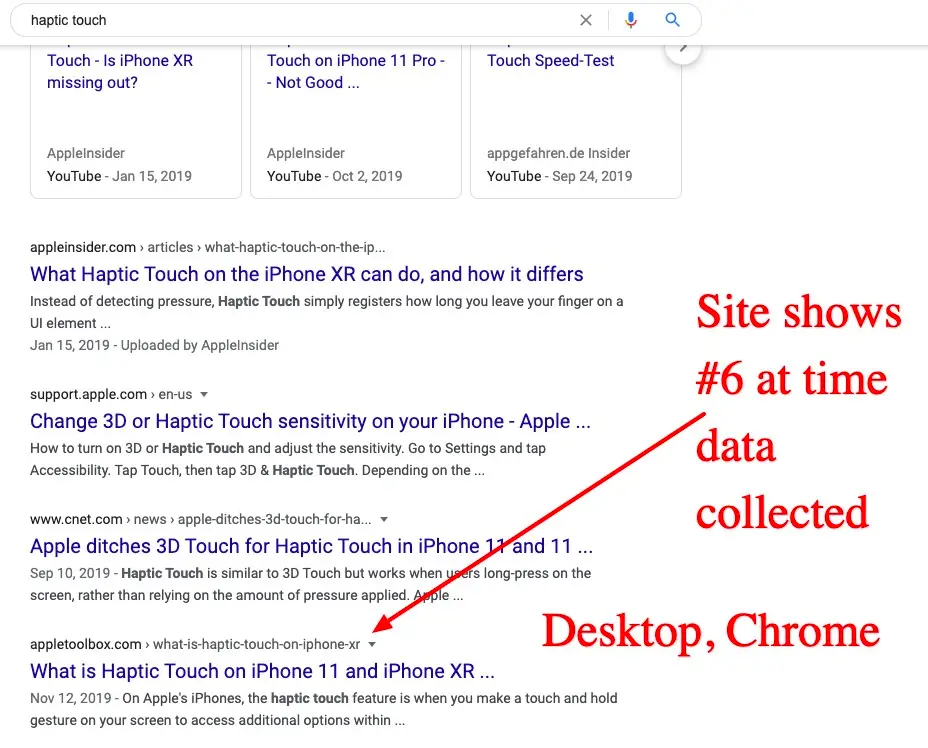Click the appletoolbox.com breadcrumb URL

[x=195, y=644]
